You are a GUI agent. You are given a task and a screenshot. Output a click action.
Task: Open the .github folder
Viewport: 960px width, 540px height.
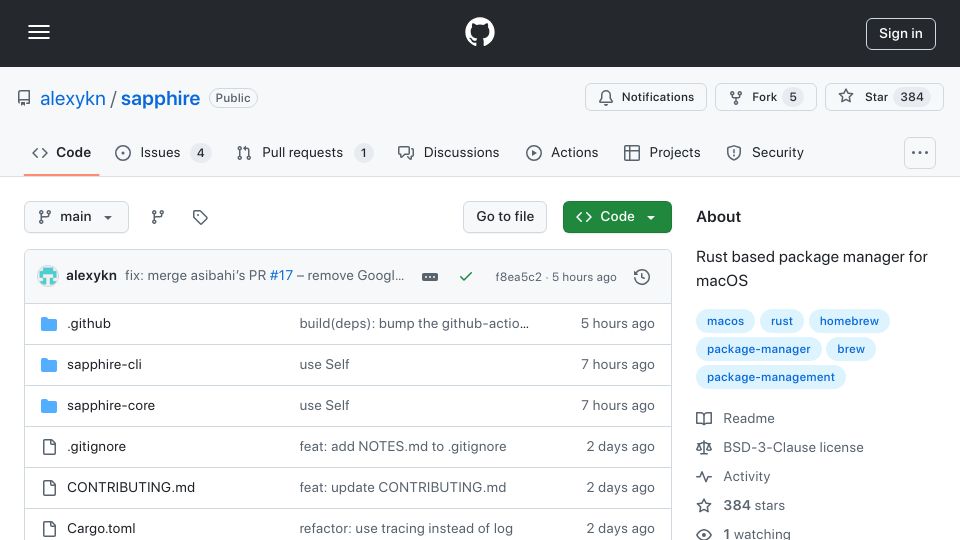[x=89, y=323]
